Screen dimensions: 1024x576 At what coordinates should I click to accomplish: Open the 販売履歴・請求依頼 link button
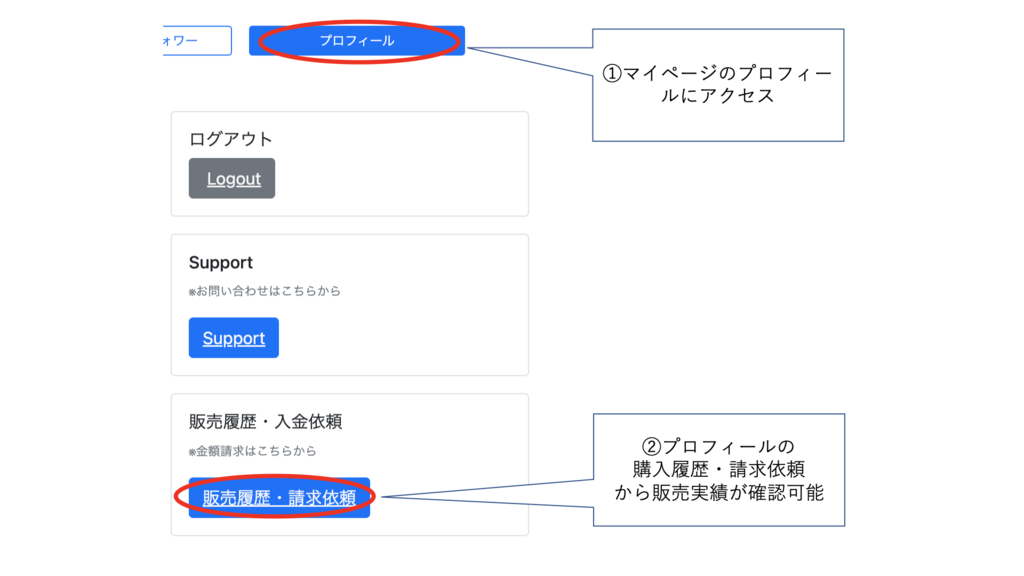(x=279, y=498)
